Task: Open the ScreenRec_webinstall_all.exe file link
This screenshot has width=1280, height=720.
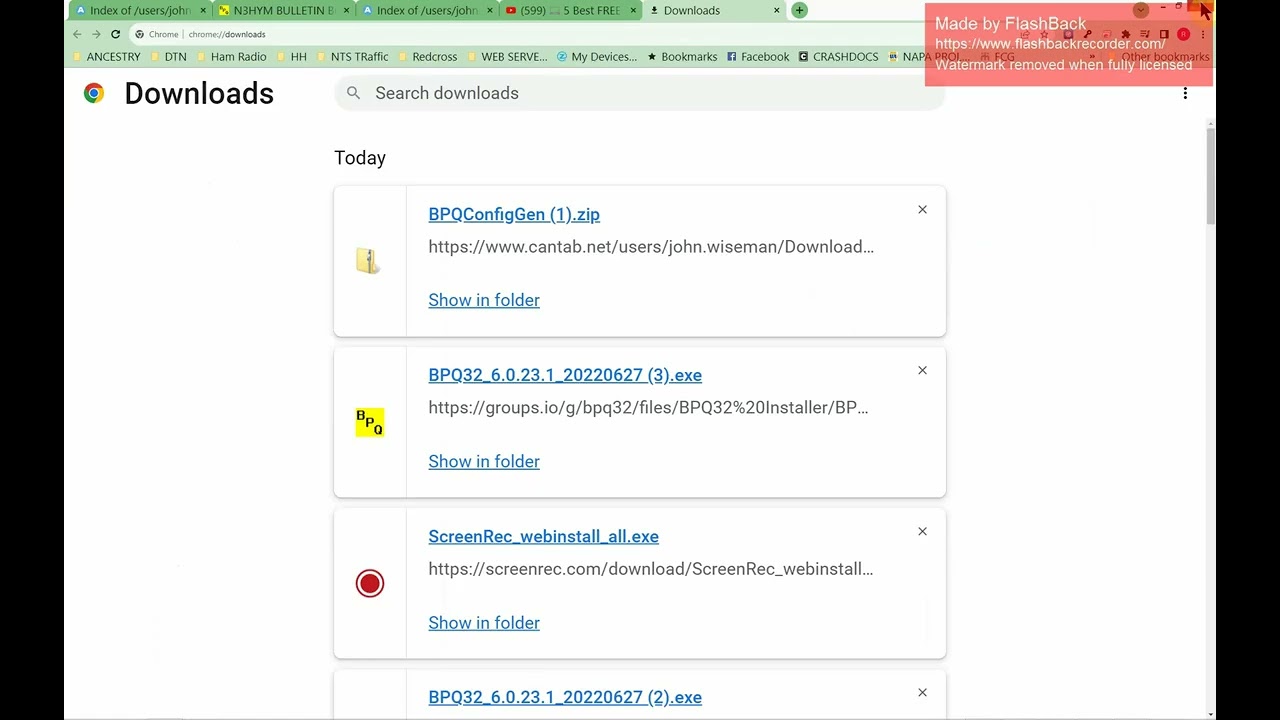Action: pos(543,536)
